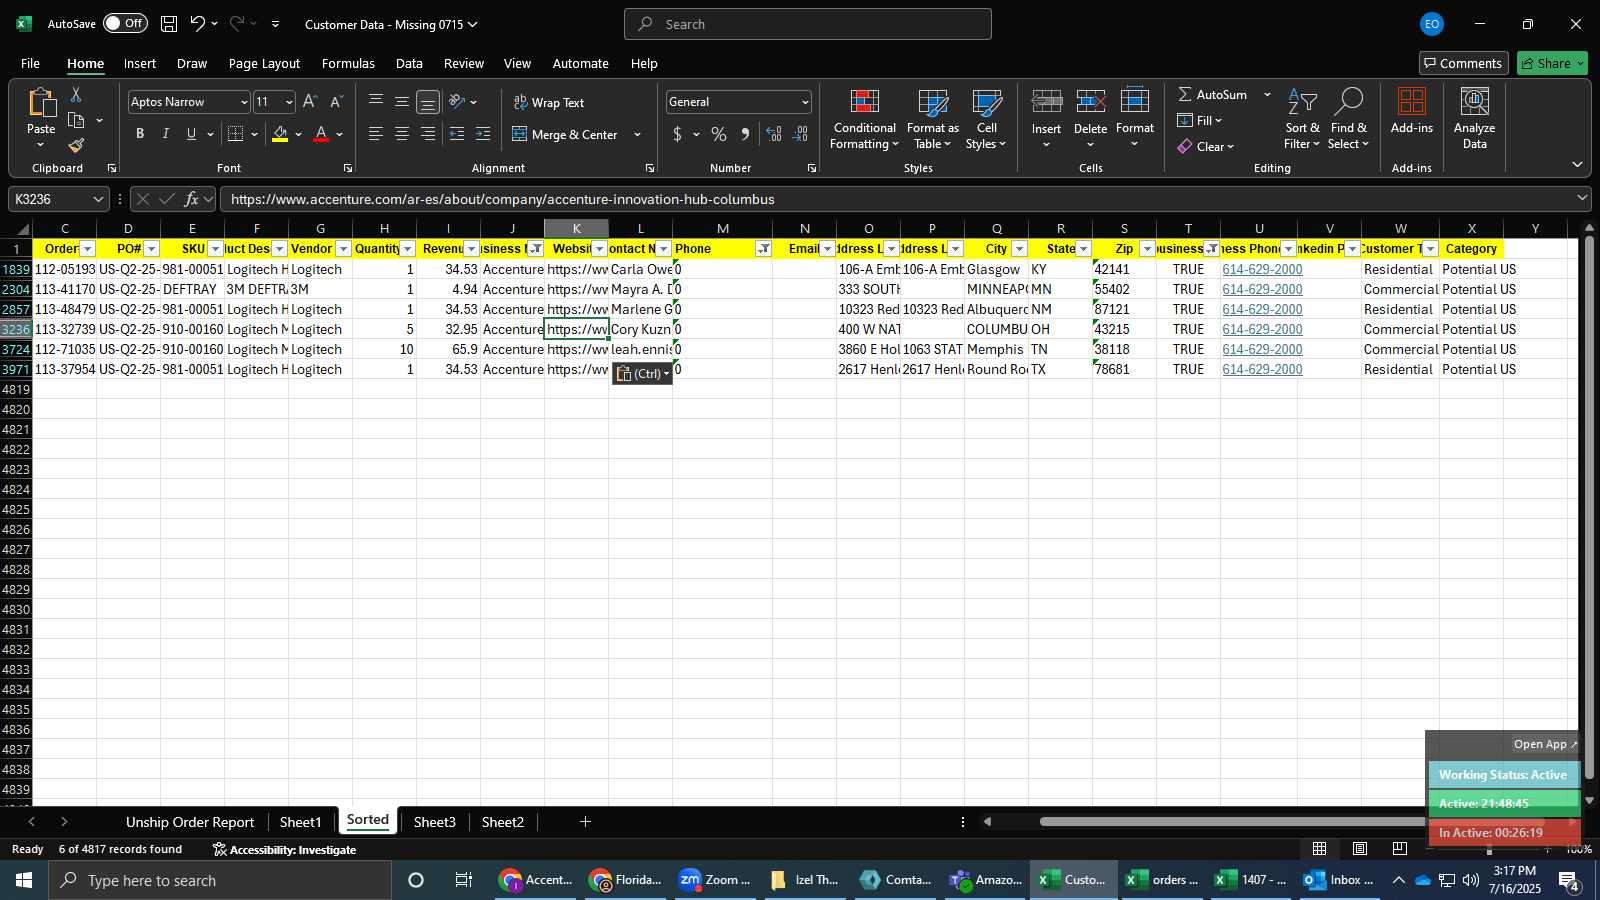Image resolution: width=1600 pixels, height=900 pixels.
Task: Open the Fill Color yellow swatch
Action: pyautogui.click(x=280, y=134)
